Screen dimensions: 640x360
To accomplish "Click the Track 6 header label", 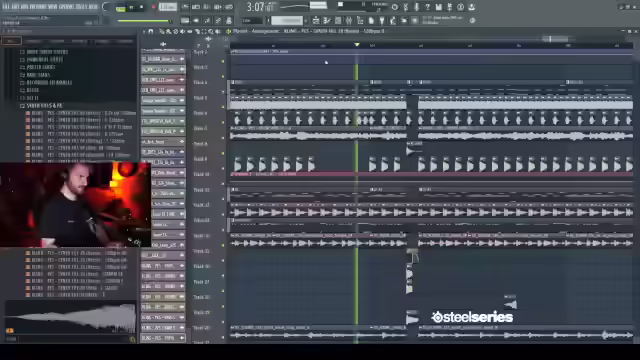I will tap(200, 113).
